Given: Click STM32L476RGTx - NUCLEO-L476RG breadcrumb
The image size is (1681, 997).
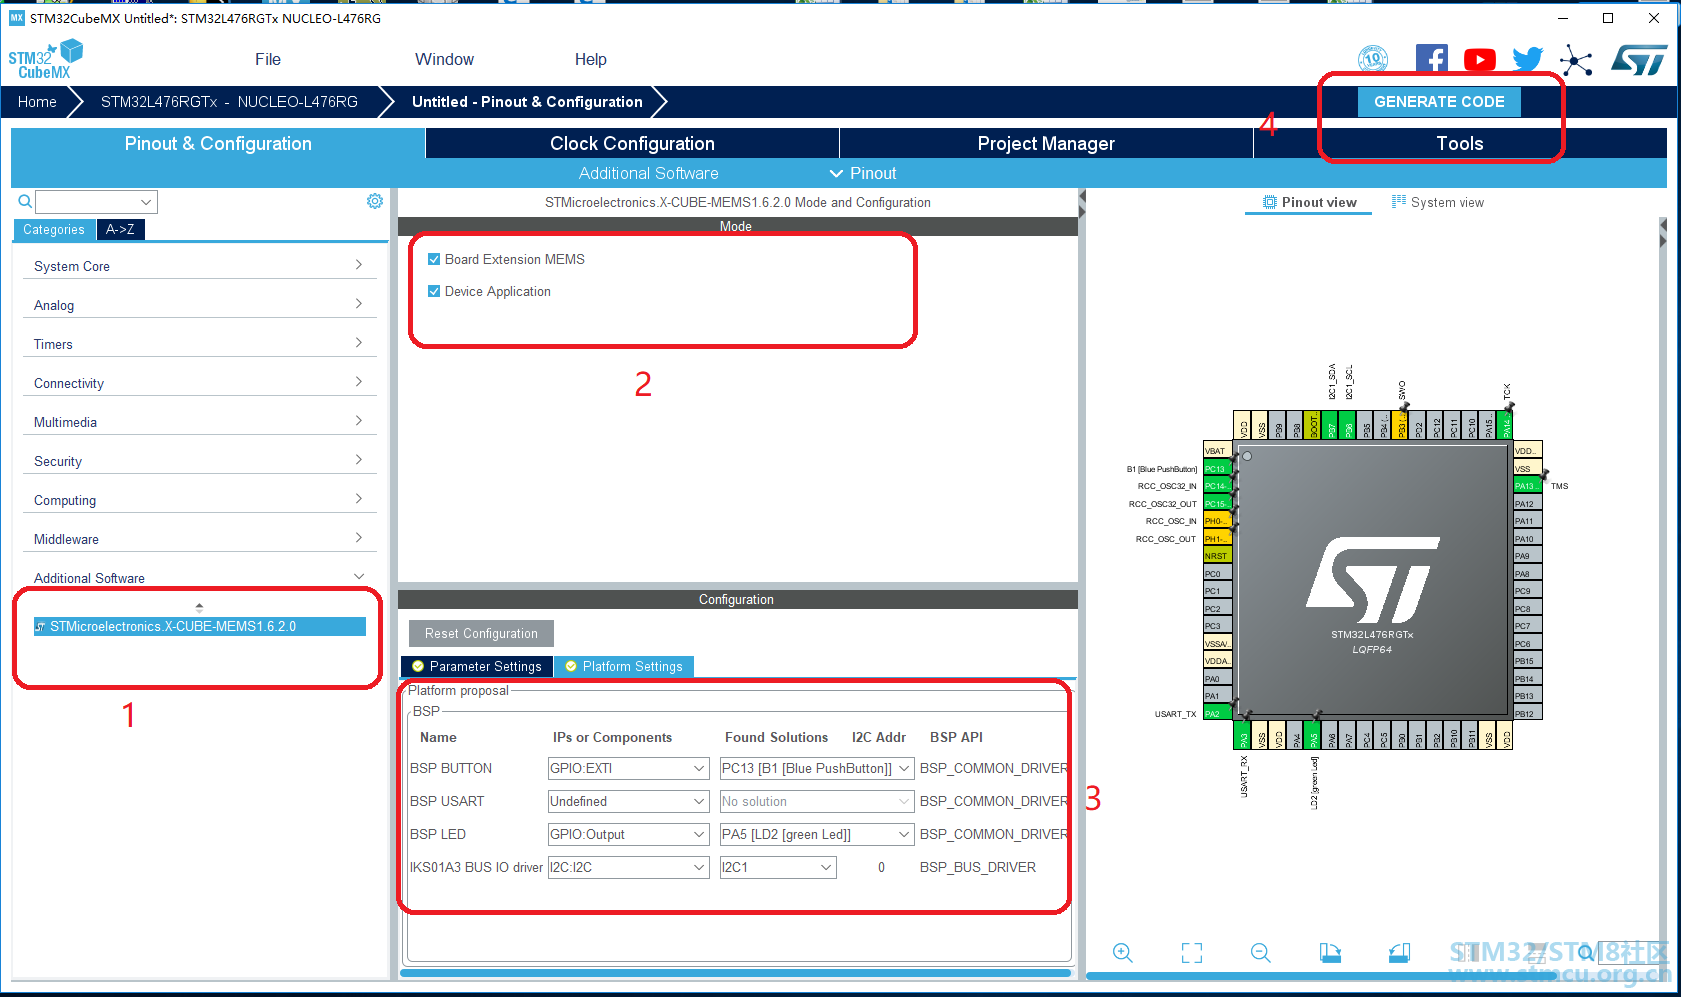Looking at the screenshot, I should (x=229, y=101).
